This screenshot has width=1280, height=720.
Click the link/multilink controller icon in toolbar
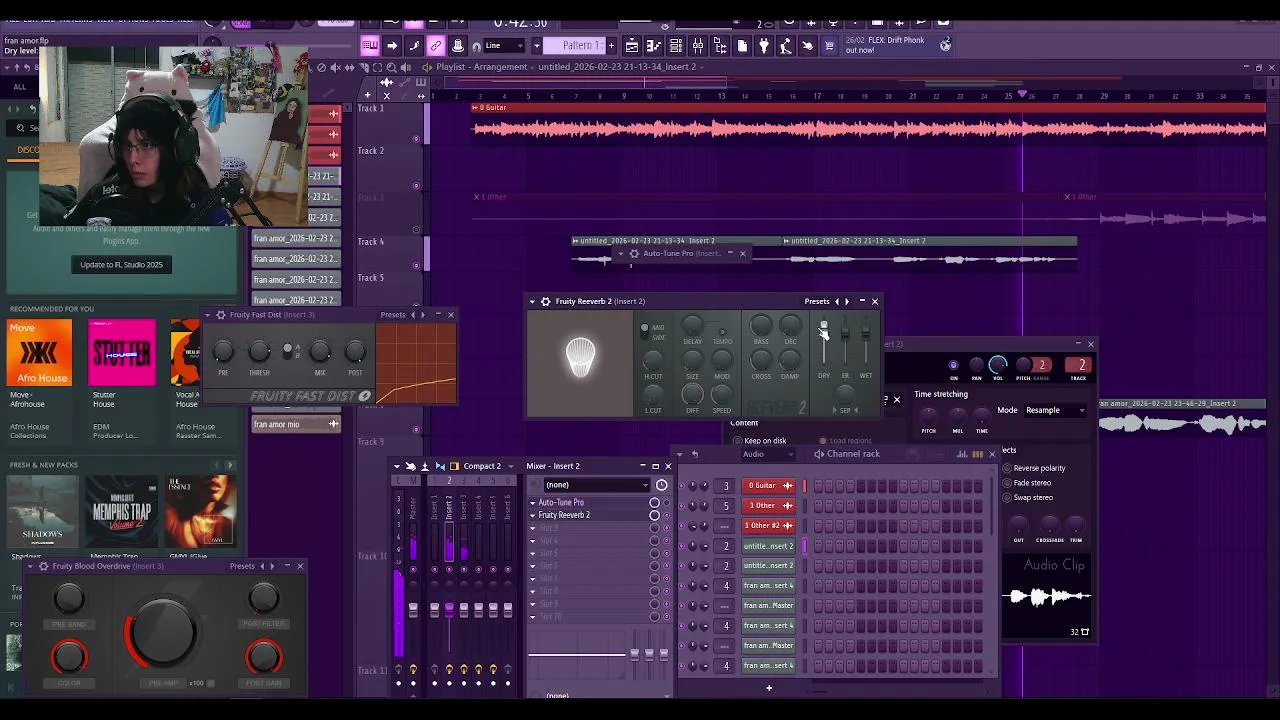435,45
